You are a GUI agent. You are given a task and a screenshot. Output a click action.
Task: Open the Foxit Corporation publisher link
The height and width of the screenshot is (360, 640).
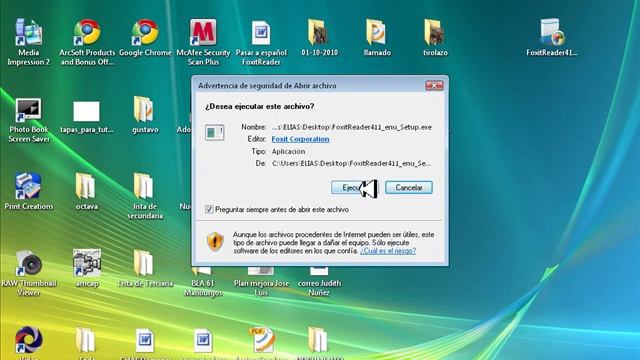coord(300,139)
